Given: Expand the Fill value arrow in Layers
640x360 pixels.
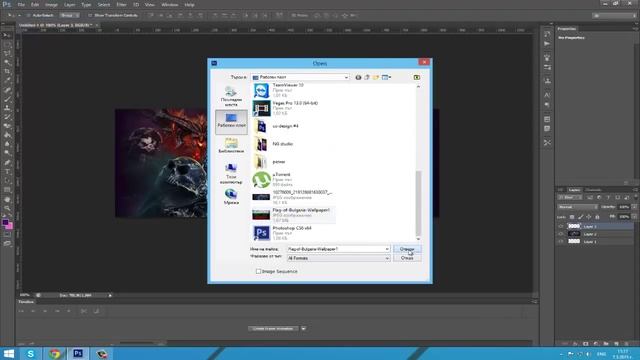Looking at the screenshot, I should (x=634, y=217).
